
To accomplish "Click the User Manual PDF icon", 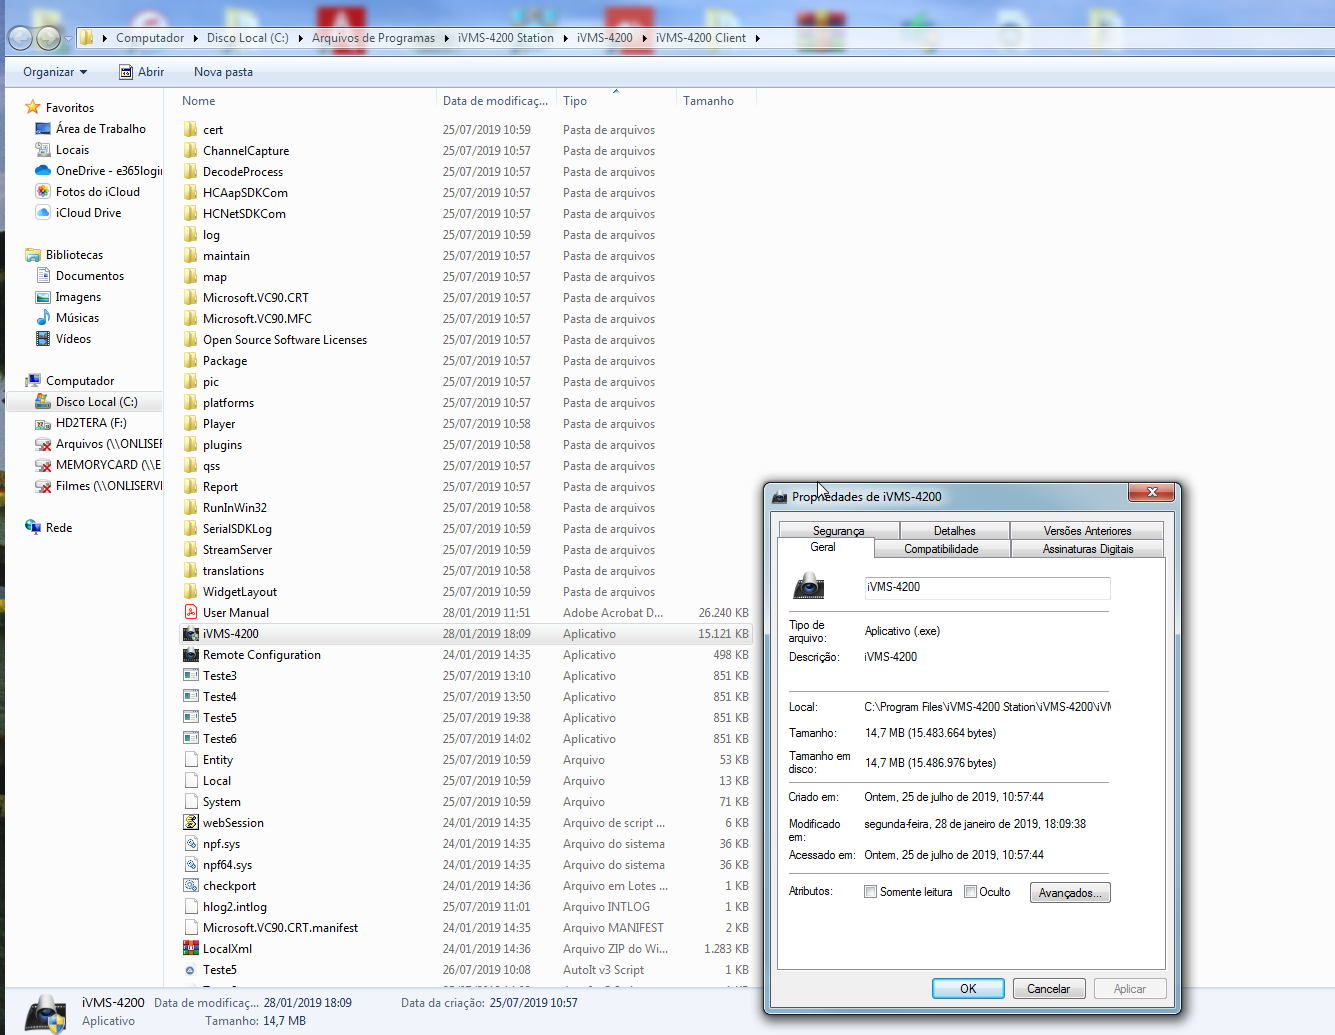I will 190,613.
